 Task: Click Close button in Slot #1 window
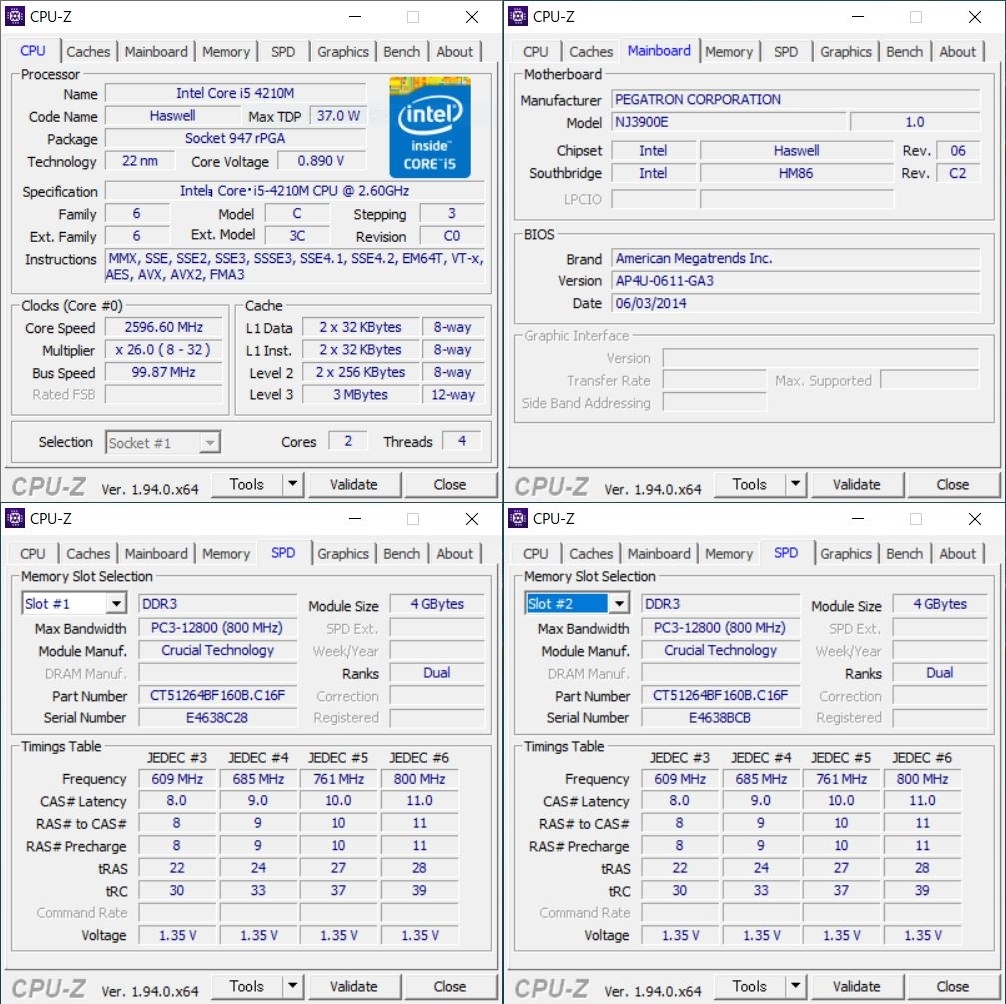click(x=450, y=986)
